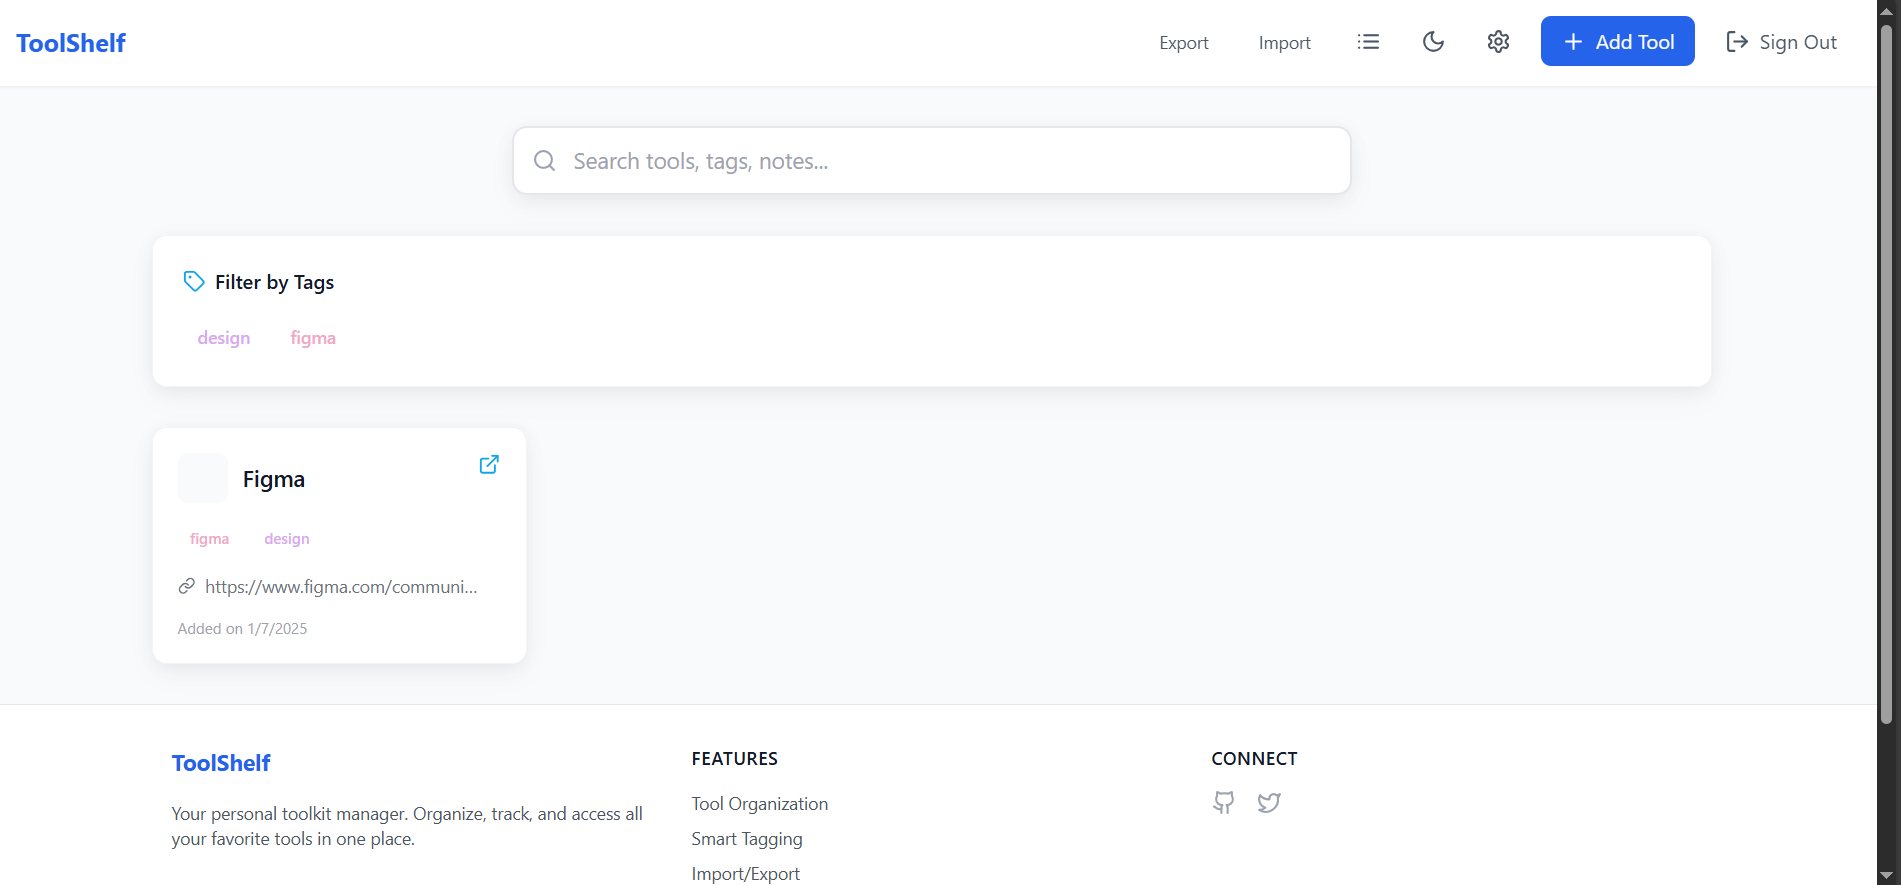1901x885 pixels.
Task: Filter by the figma tag
Action: pyautogui.click(x=313, y=338)
